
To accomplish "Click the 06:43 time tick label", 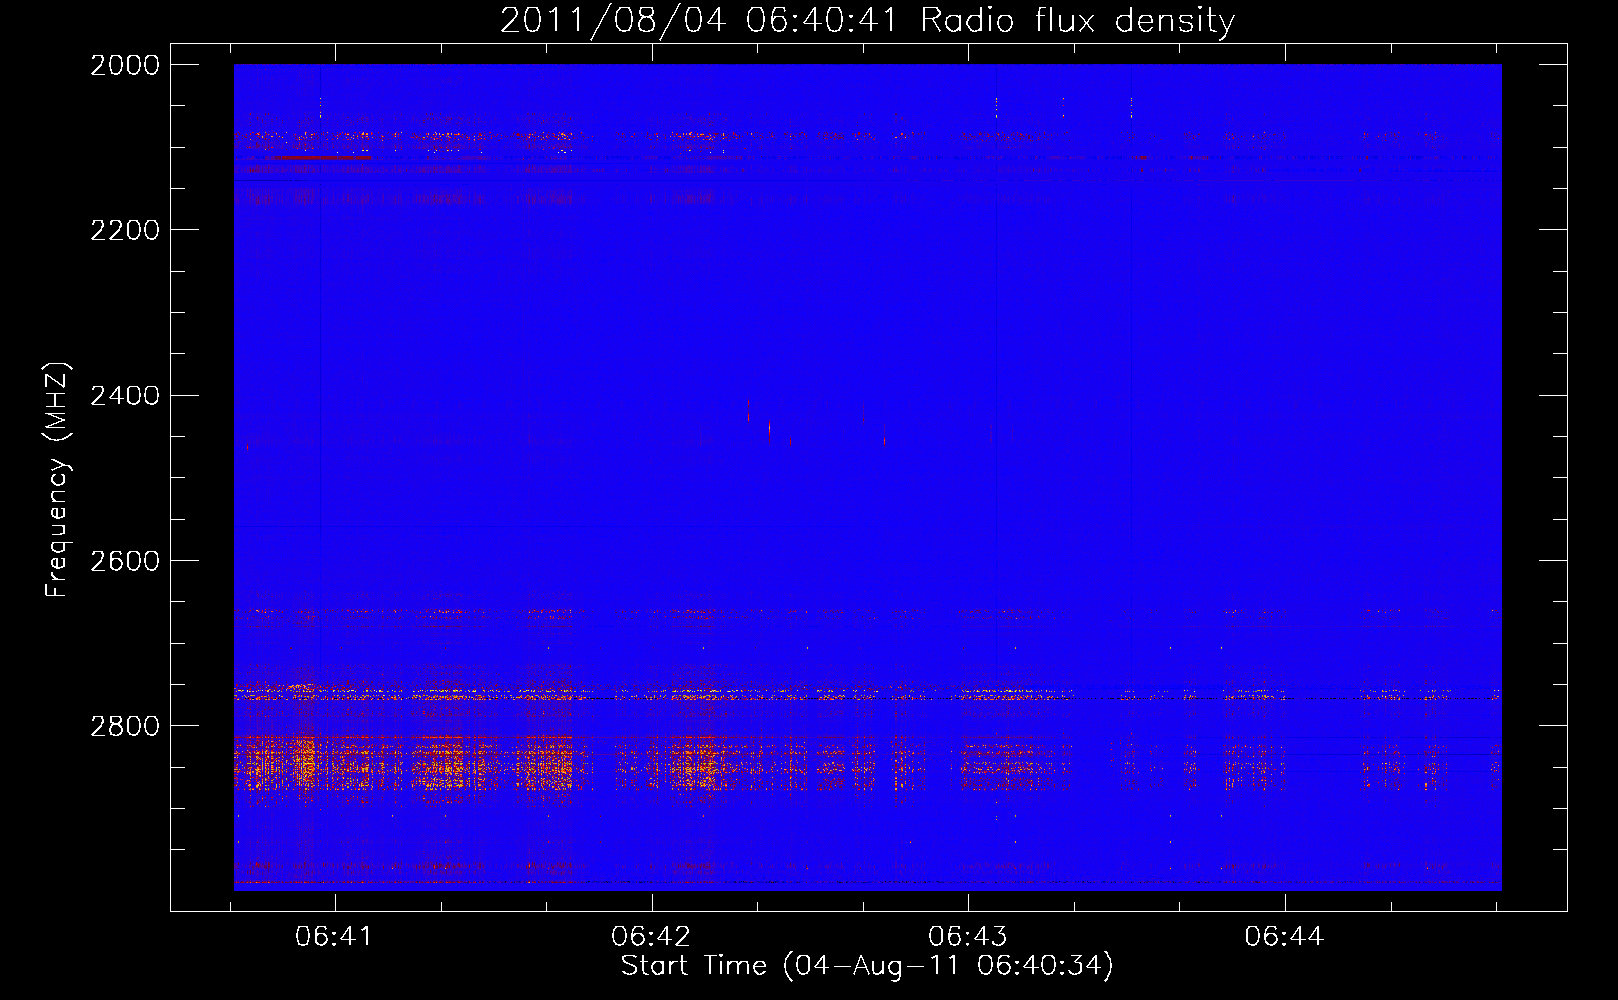I will [x=967, y=936].
